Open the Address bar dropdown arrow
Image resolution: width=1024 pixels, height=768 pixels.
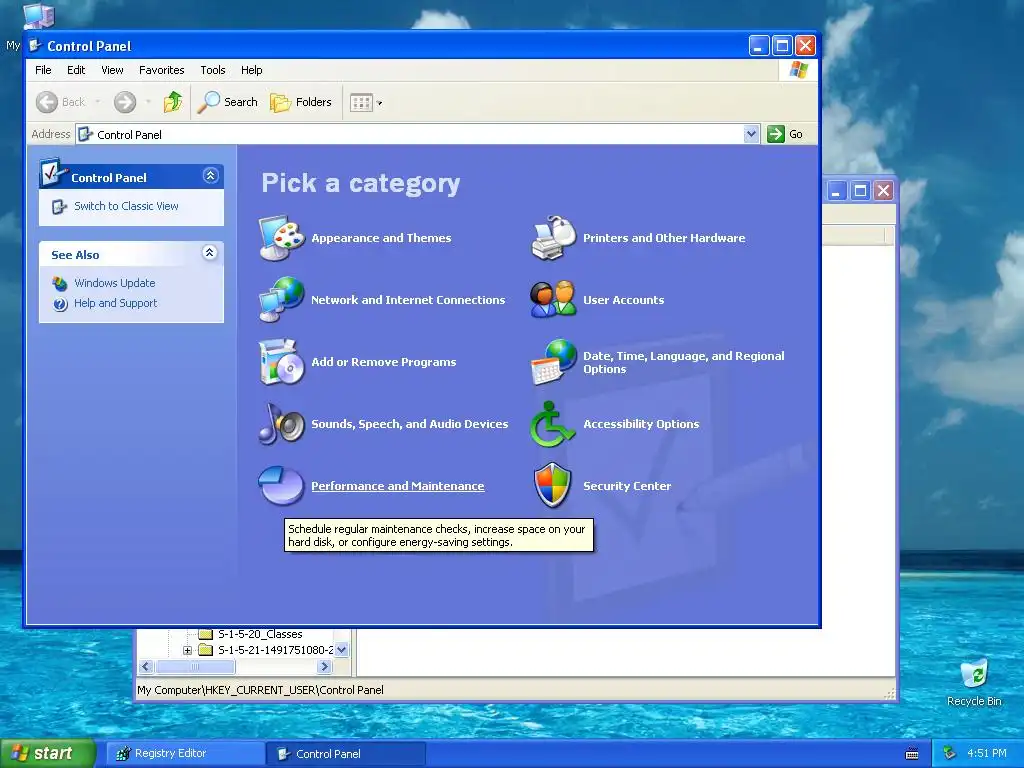pyautogui.click(x=751, y=134)
